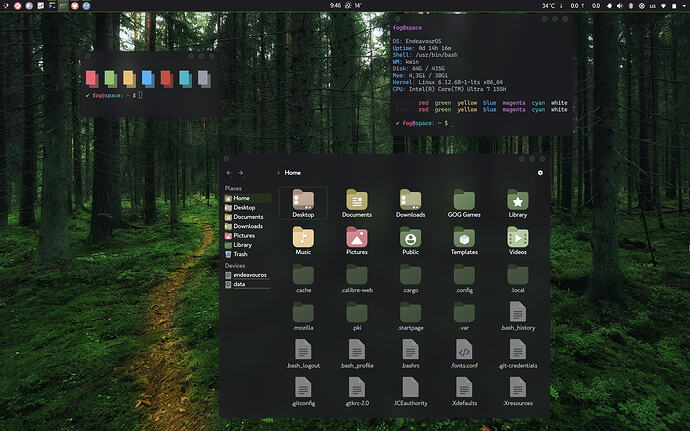Click the blue folder icon in small terminal

point(148,79)
